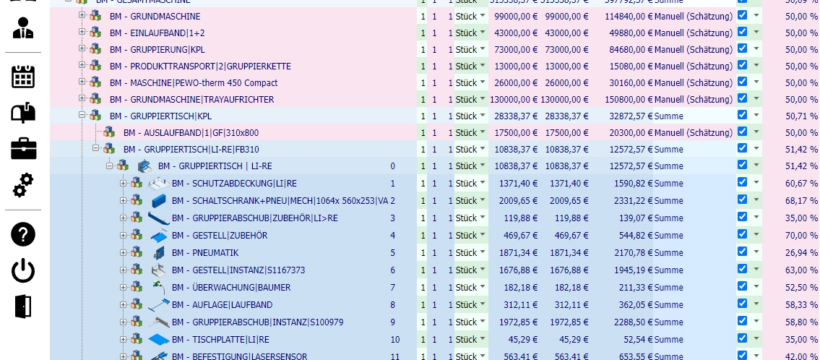The width and height of the screenshot is (820, 360).
Task: Collapse the GRUPPIERTISCH|LI-RE|FB310 node
Action: [x=96, y=148]
